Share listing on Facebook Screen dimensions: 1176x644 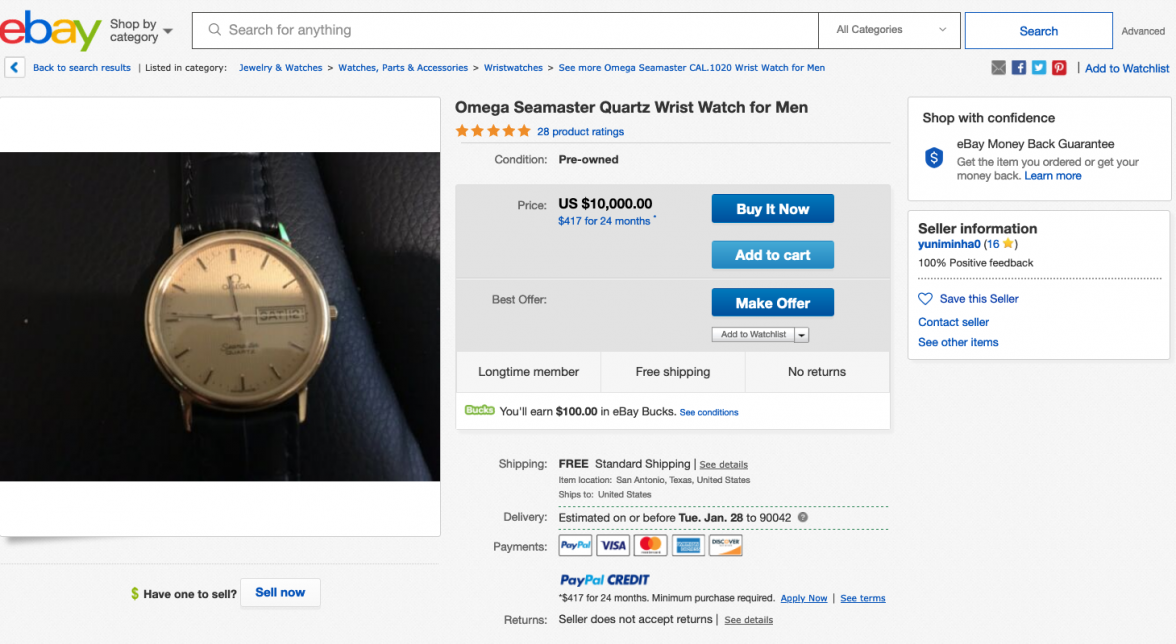(1019, 68)
